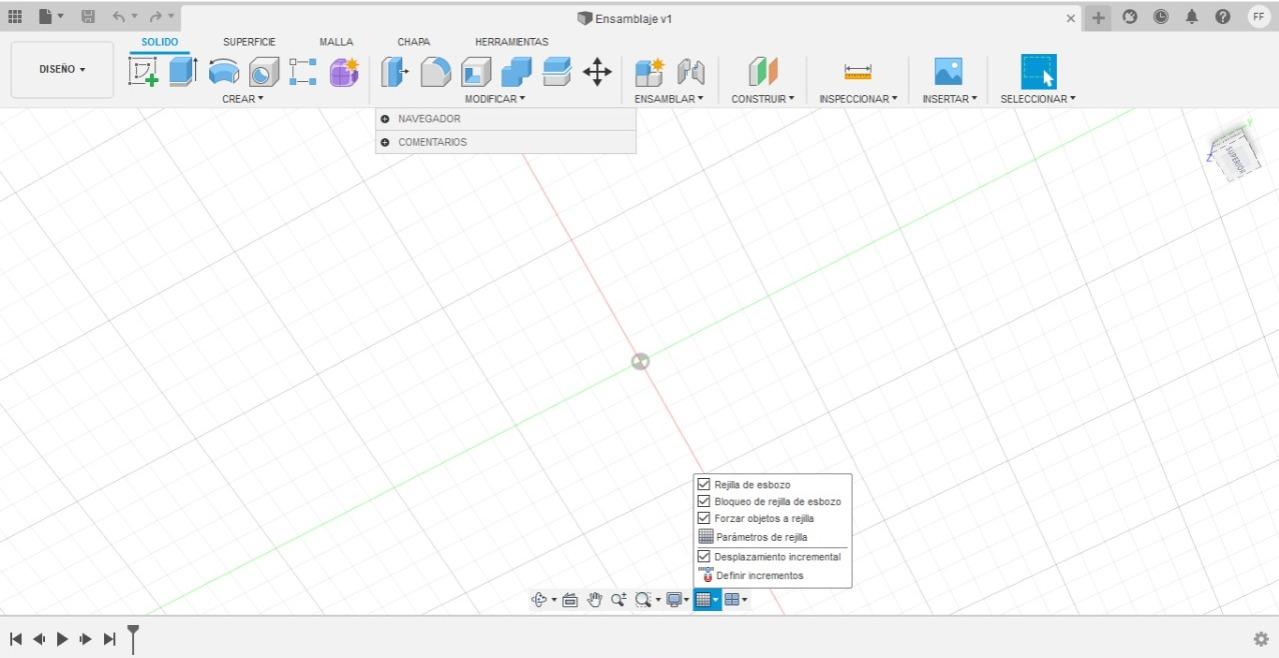
Task: Select the Move/Copy tool
Action: tap(597, 71)
